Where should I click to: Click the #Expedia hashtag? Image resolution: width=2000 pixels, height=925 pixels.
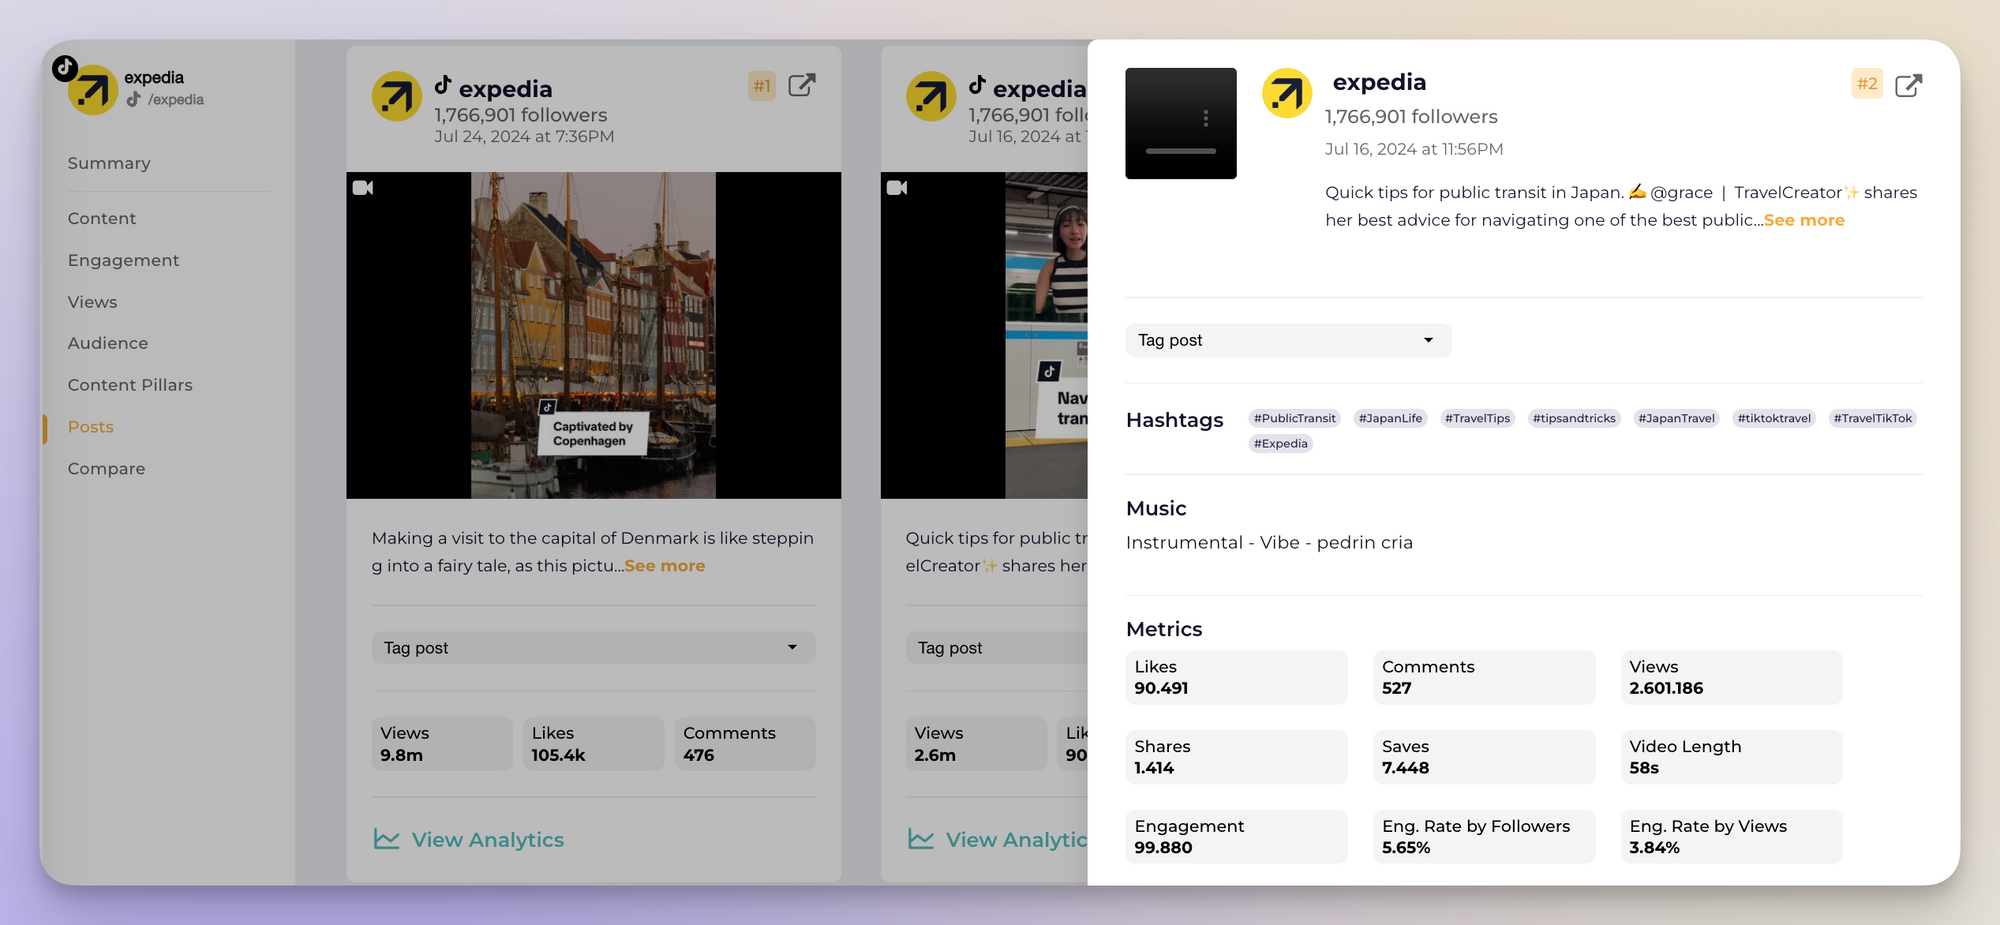click(x=1280, y=443)
